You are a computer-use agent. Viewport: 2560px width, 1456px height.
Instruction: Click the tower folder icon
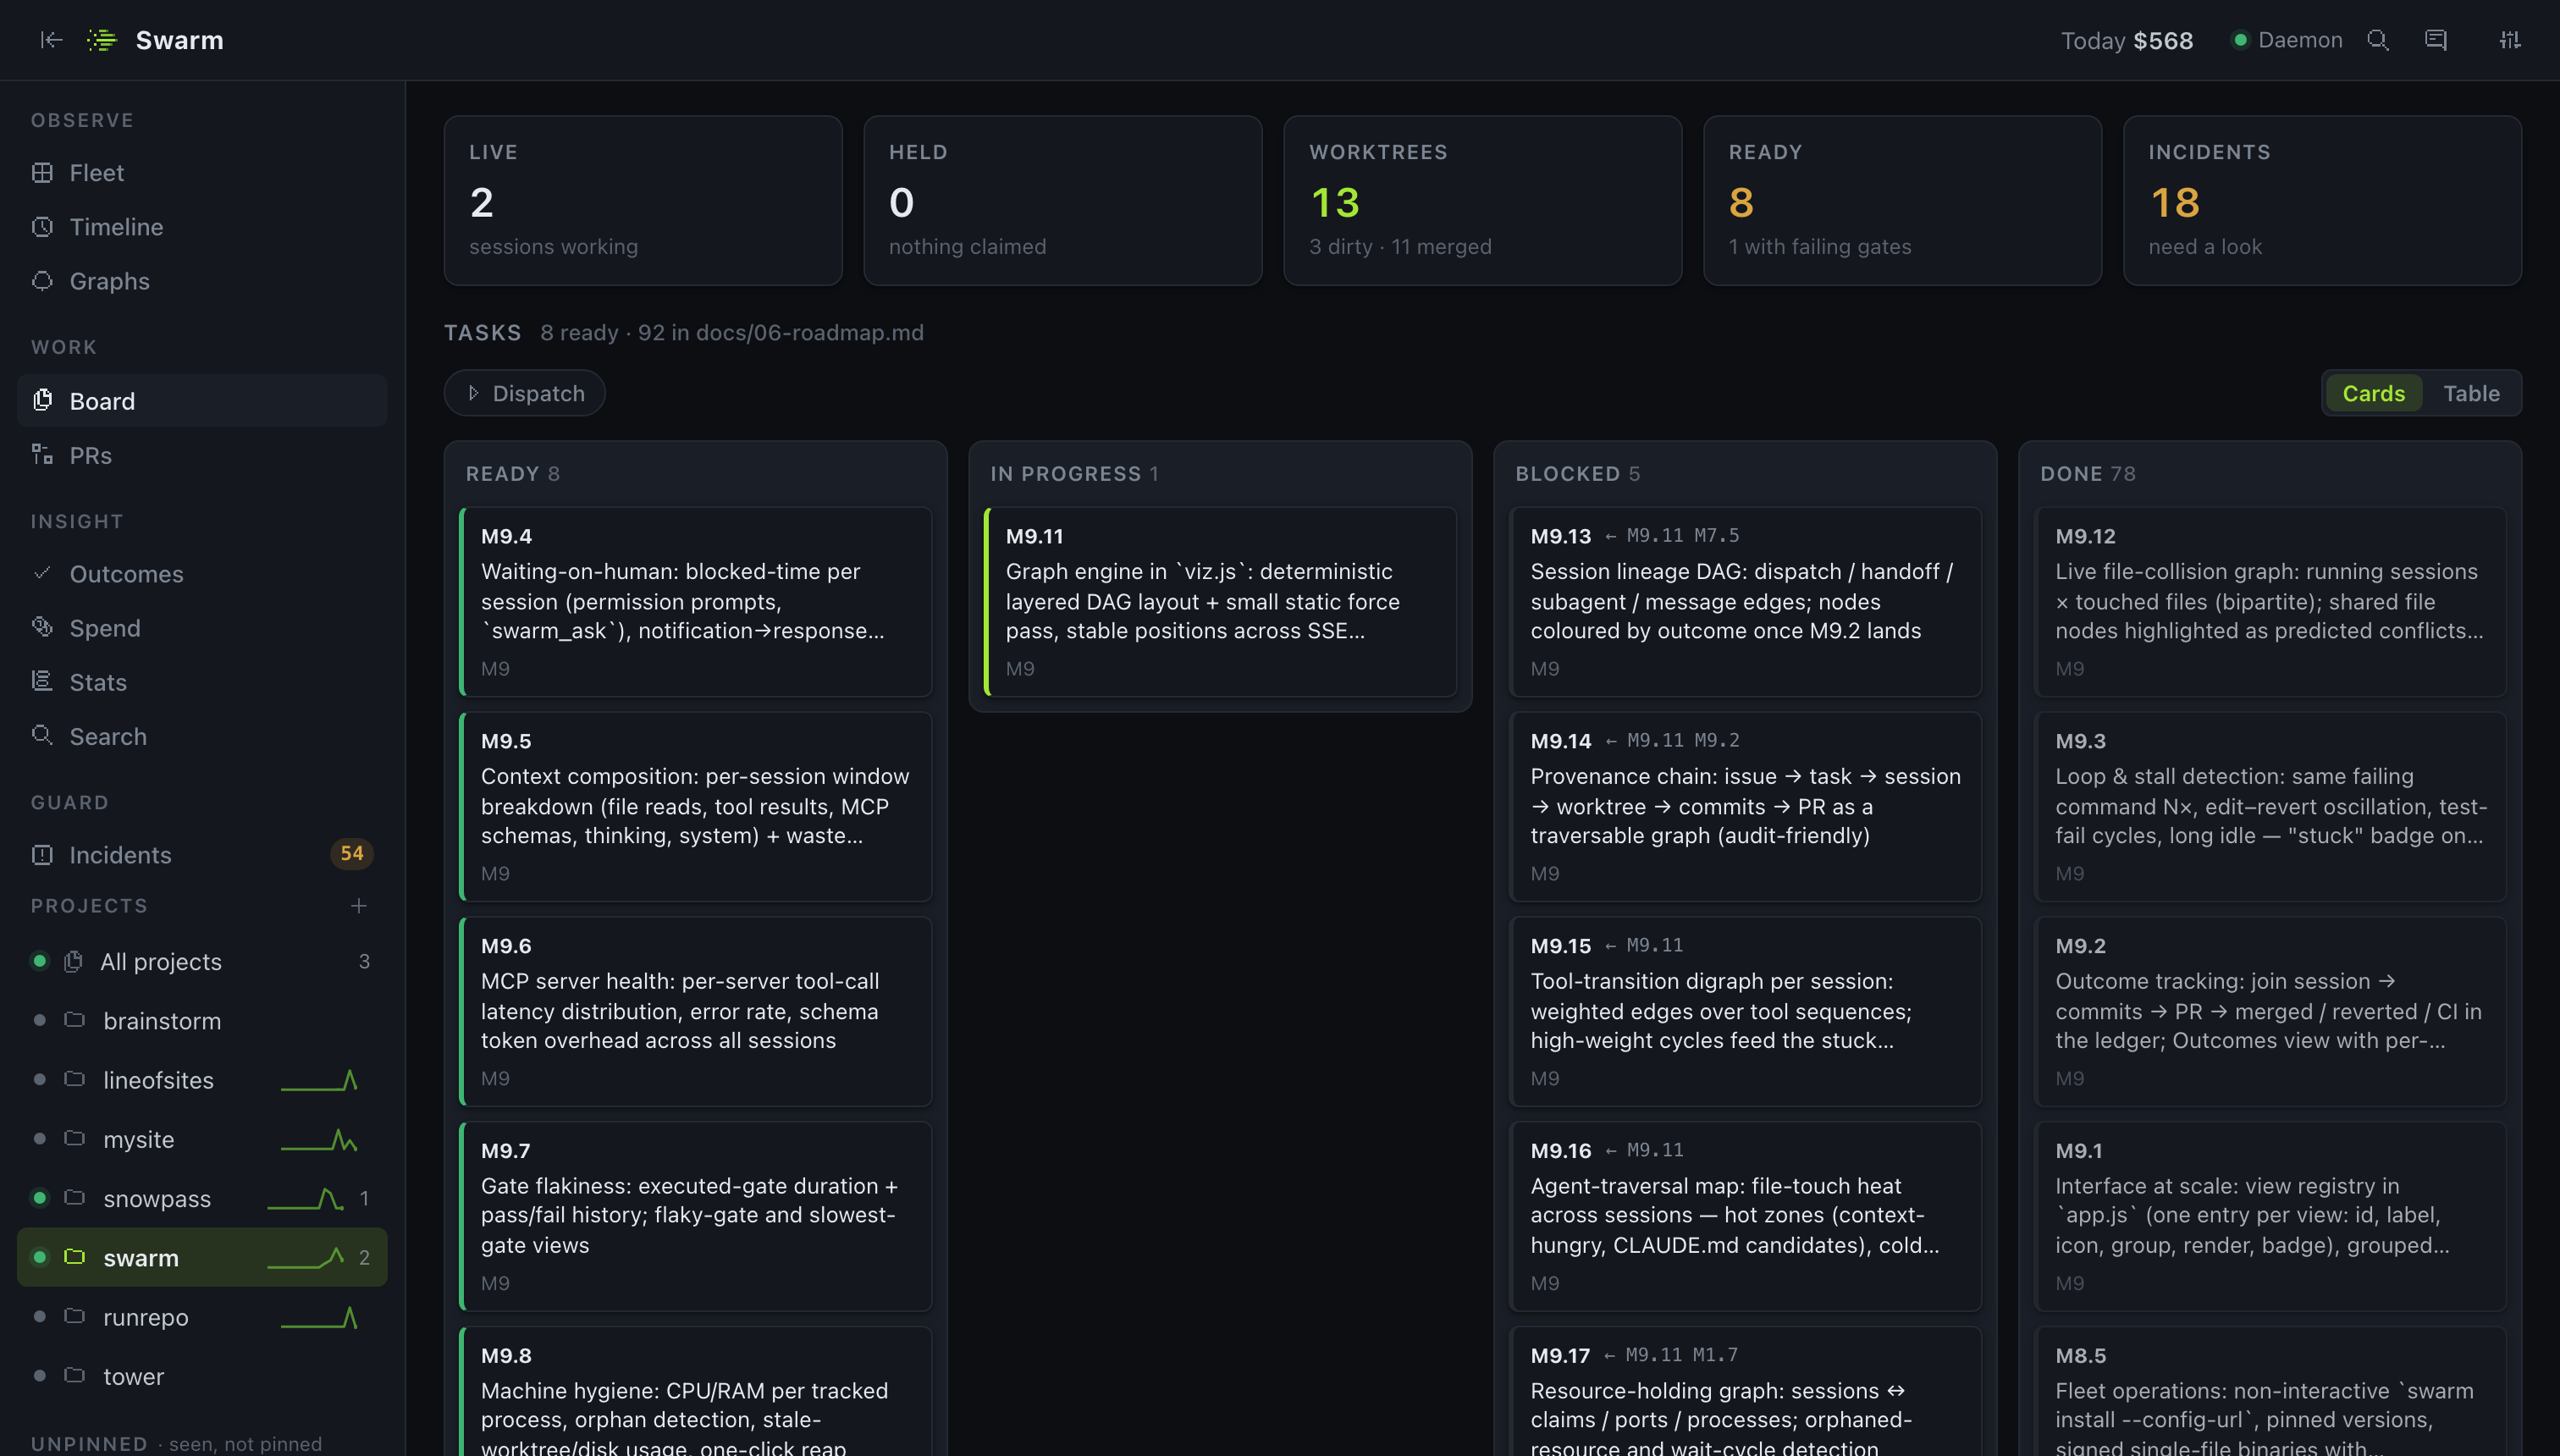pos(74,1375)
